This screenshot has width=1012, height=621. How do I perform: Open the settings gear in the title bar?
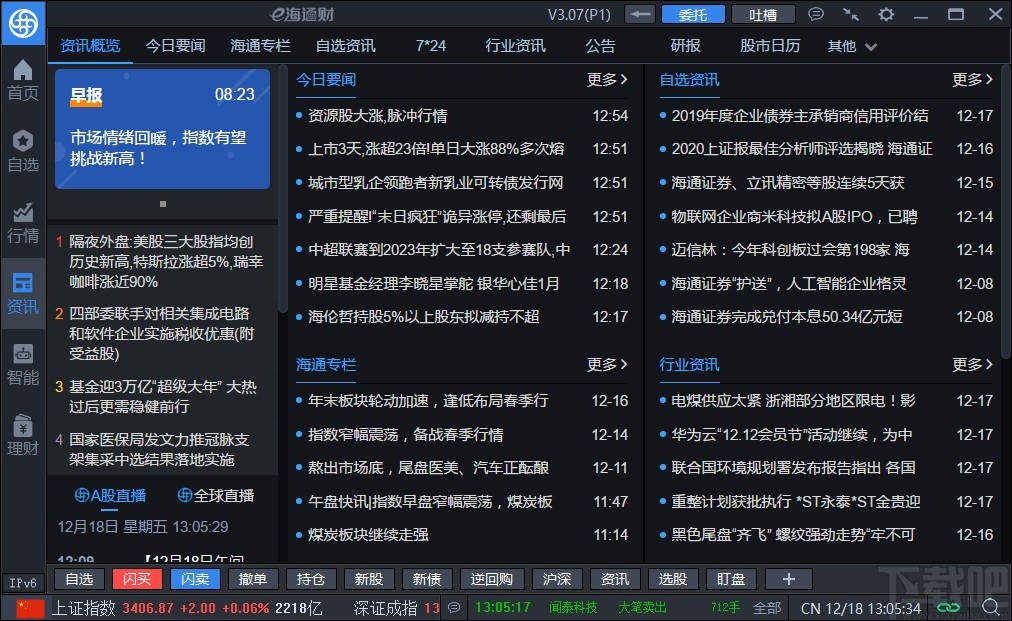coord(886,14)
